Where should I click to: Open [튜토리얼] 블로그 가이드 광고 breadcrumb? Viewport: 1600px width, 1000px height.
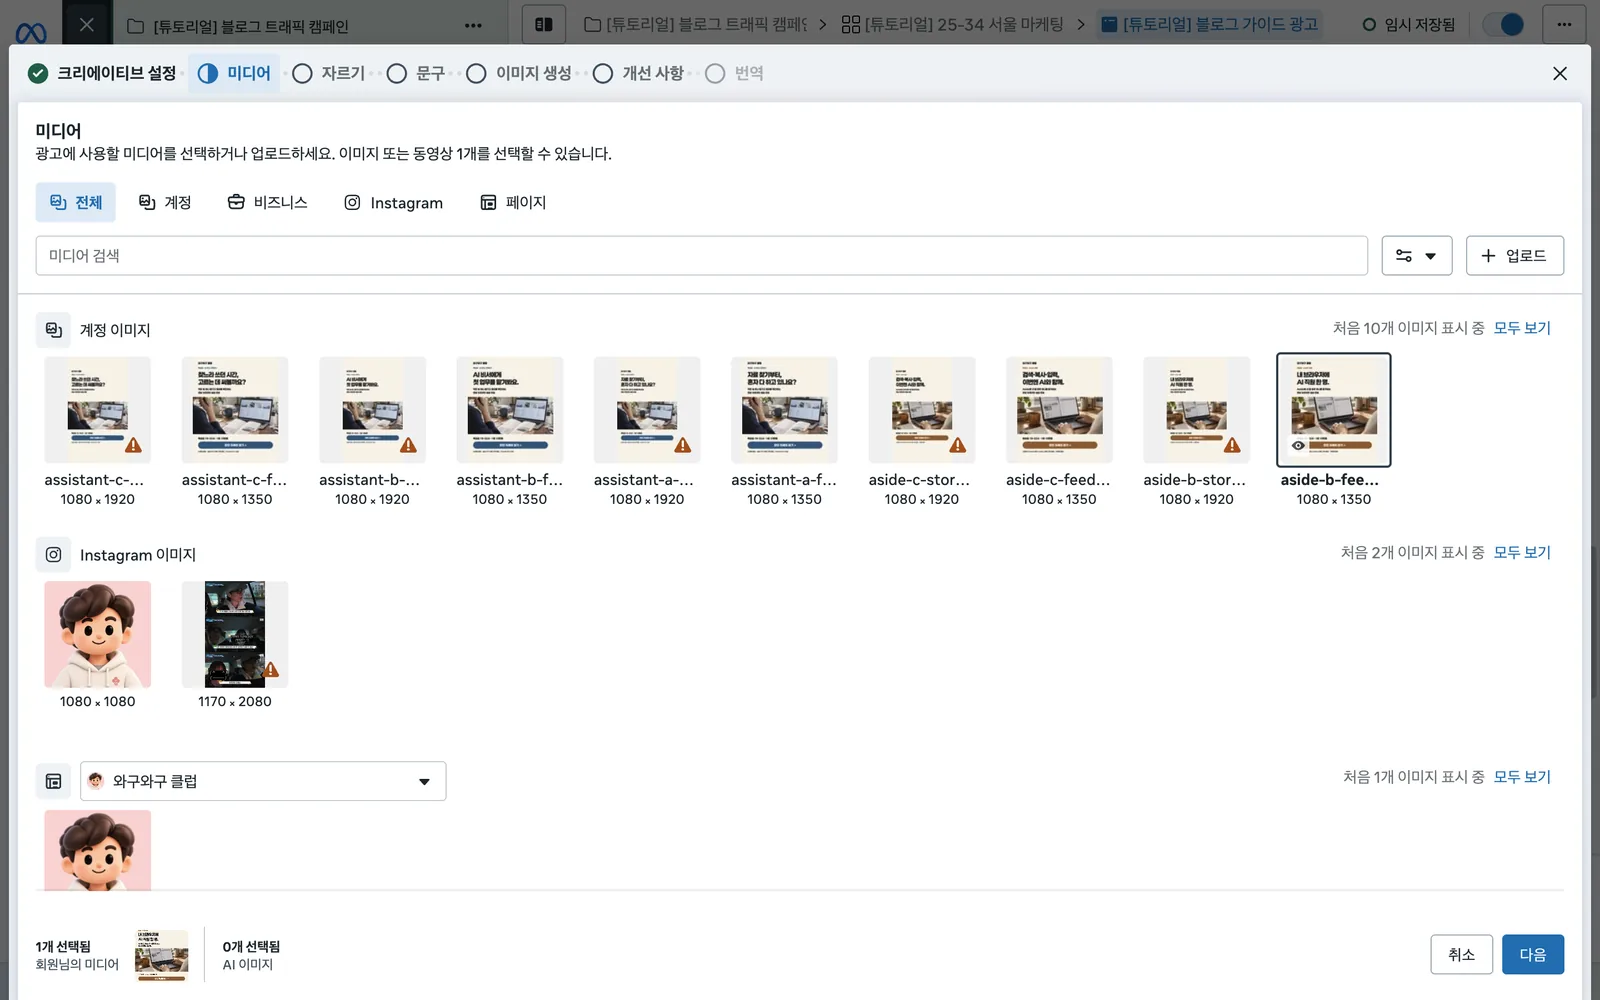coord(1210,24)
